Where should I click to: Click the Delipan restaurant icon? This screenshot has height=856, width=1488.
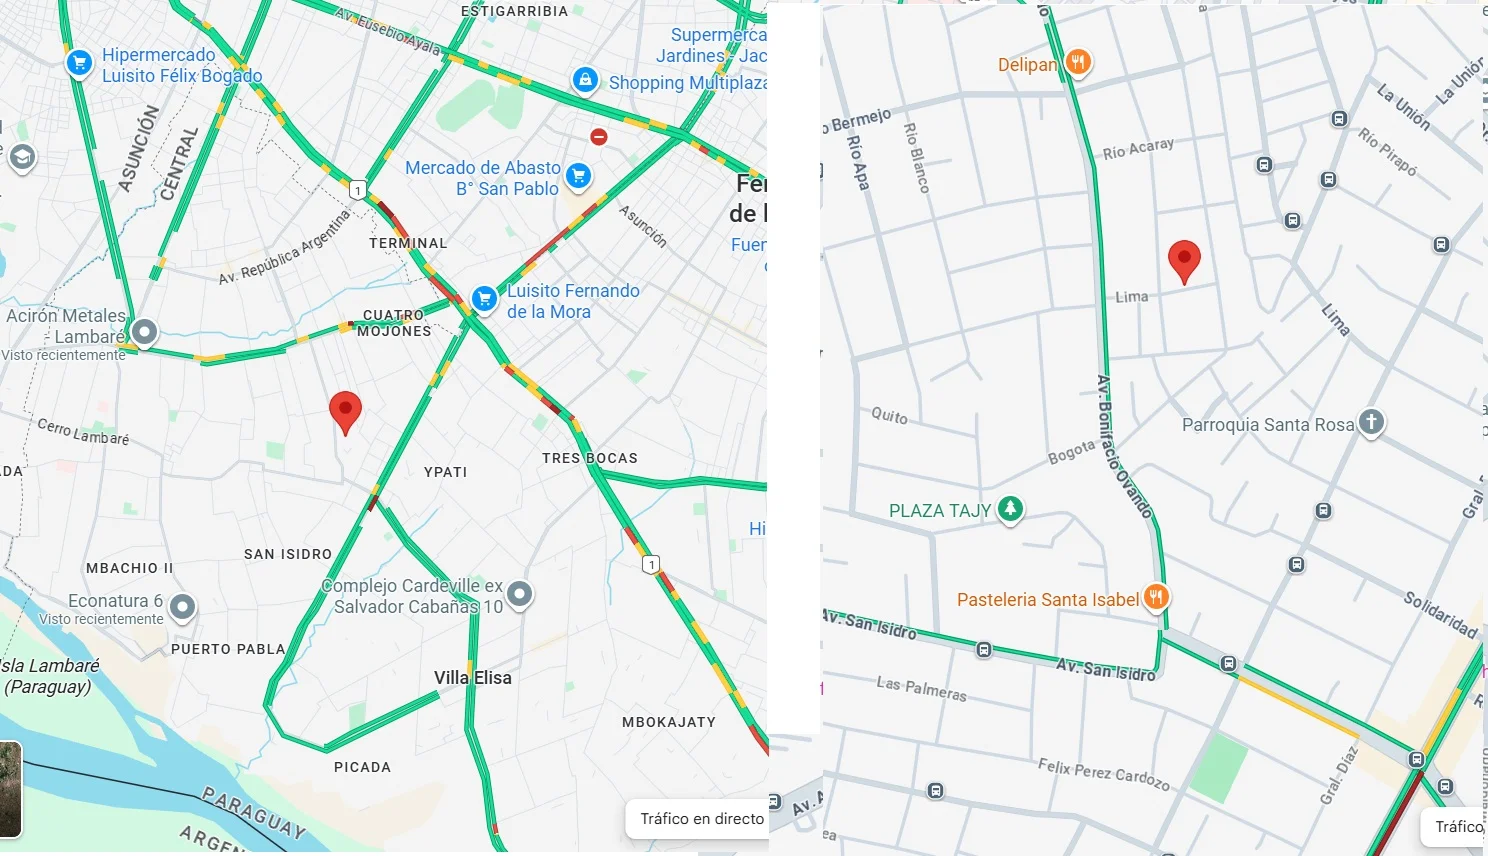1077,63
